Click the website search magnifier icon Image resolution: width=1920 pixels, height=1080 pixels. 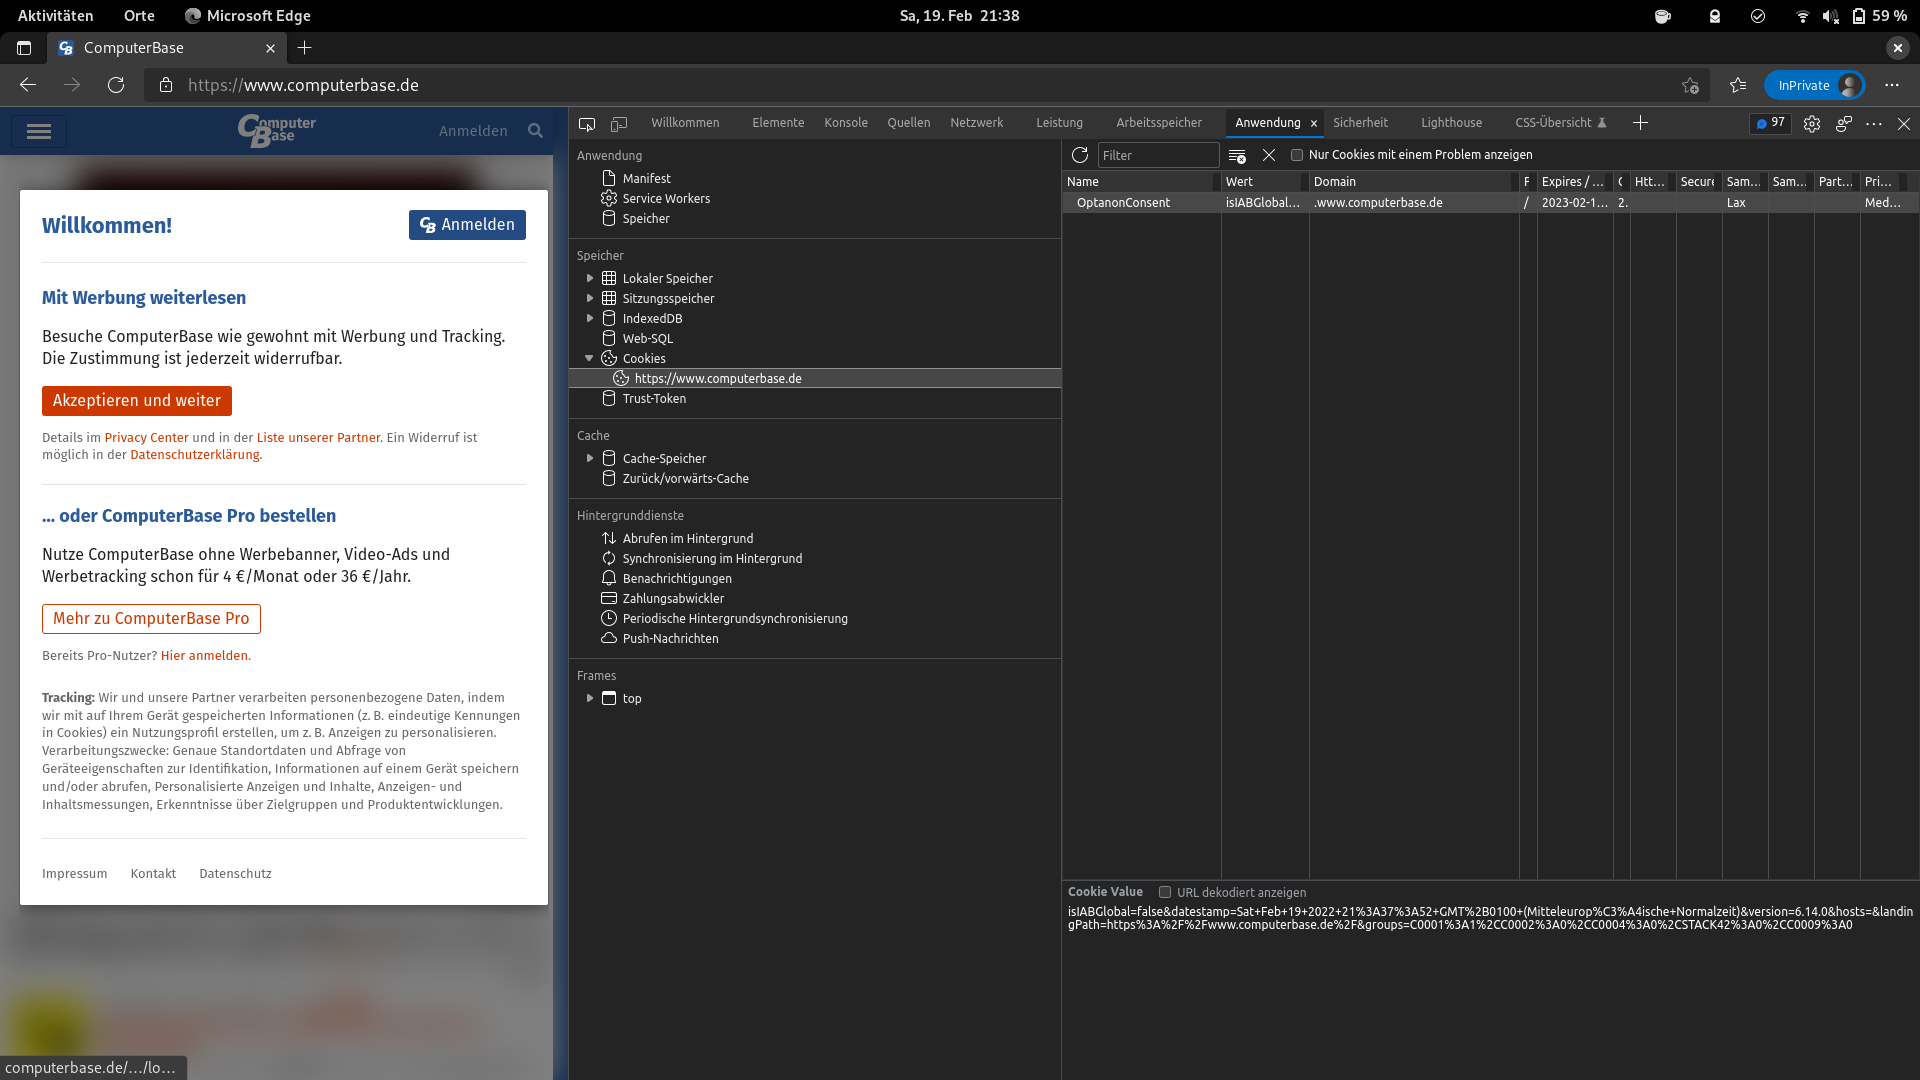(536, 131)
